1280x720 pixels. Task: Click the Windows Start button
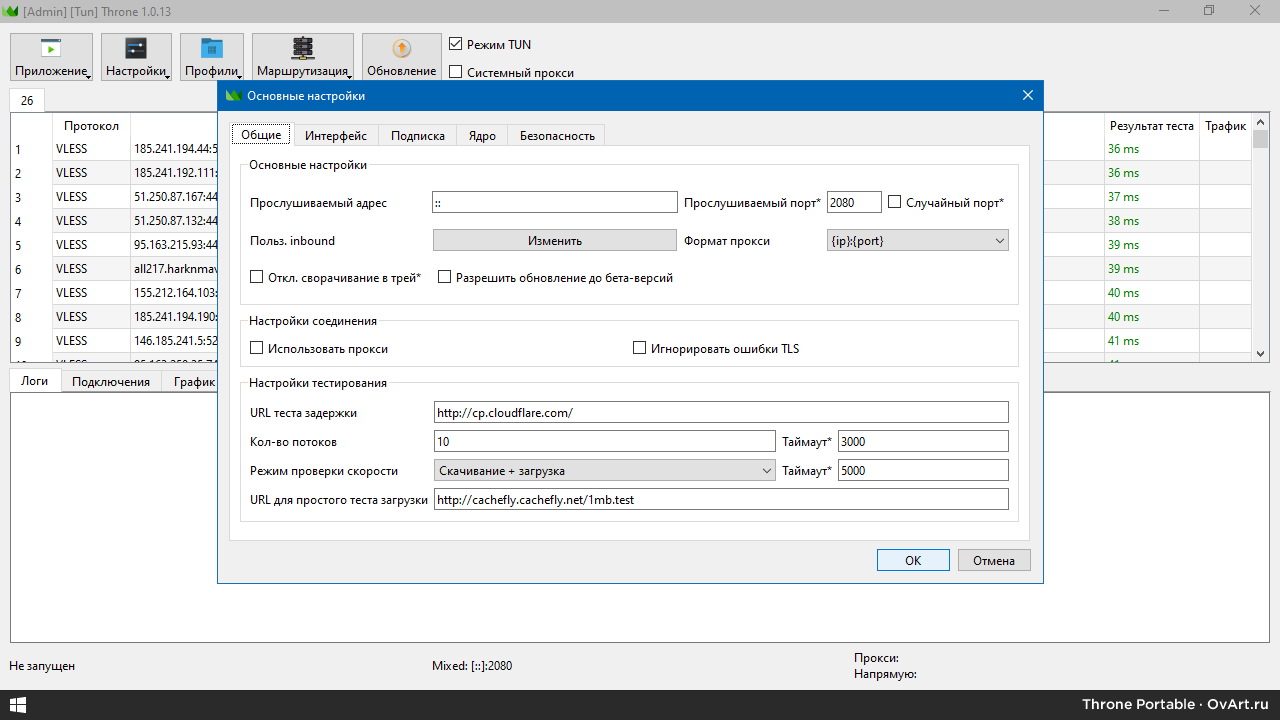pyautogui.click(x=17, y=705)
